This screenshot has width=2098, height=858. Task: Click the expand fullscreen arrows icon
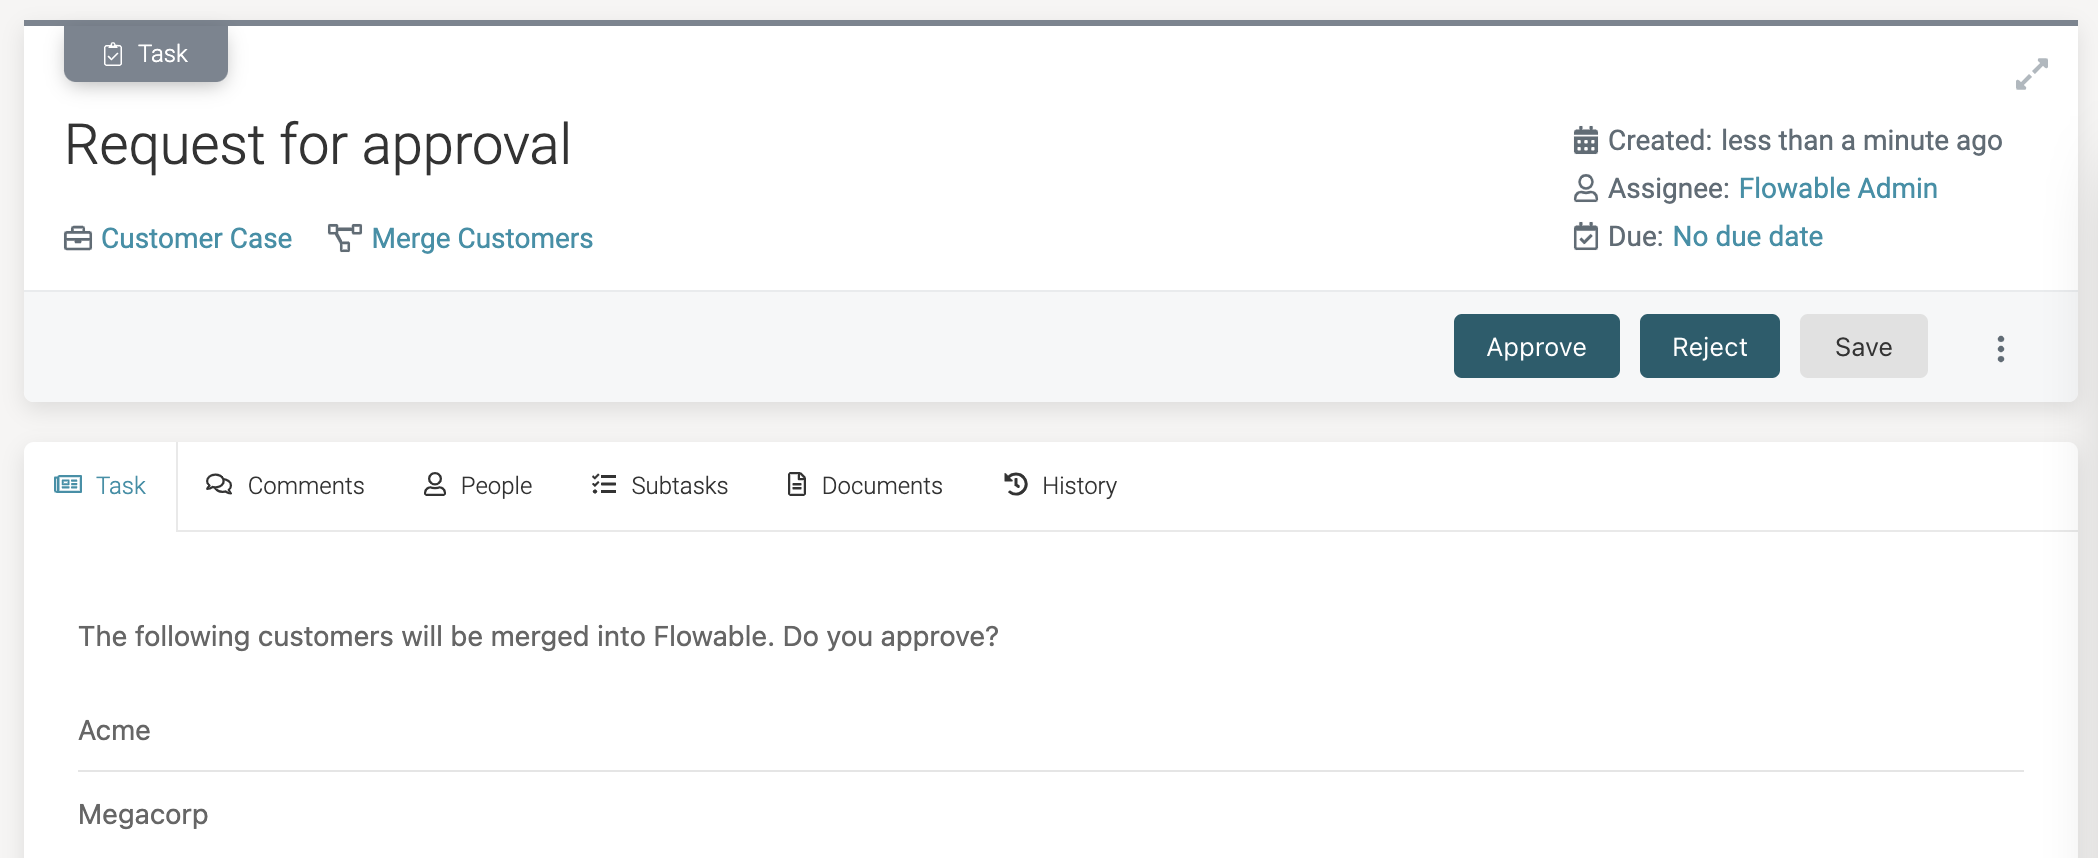(x=2031, y=74)
